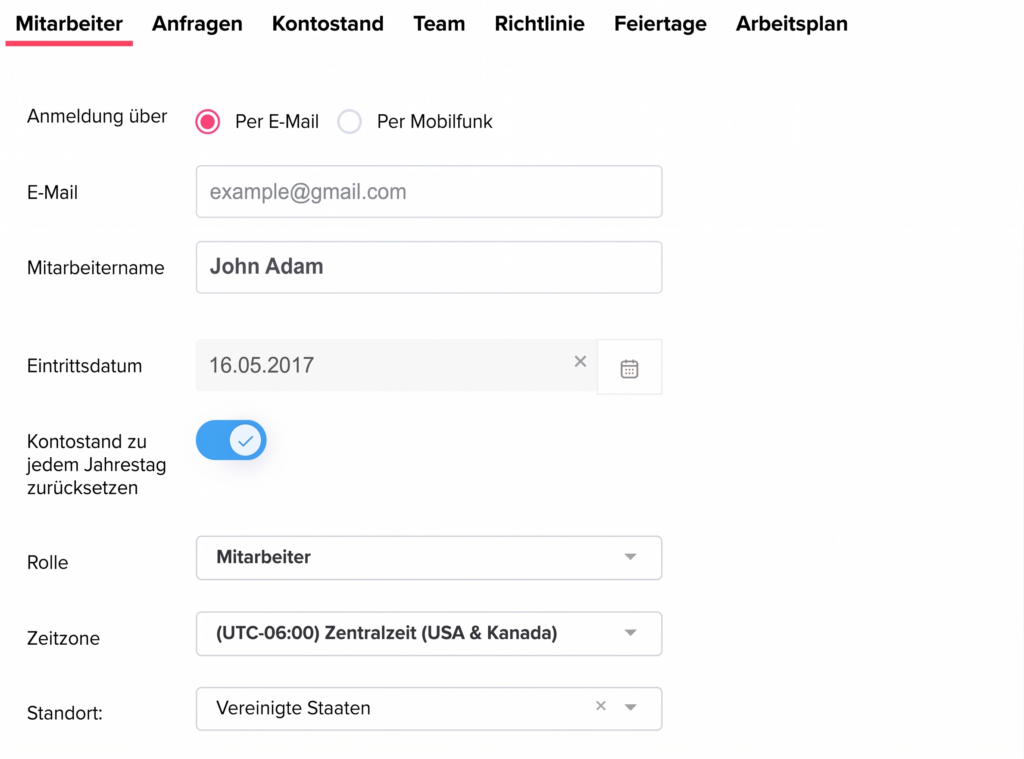Select the Per Mobilfunk radio button

[x=350, y=121]
